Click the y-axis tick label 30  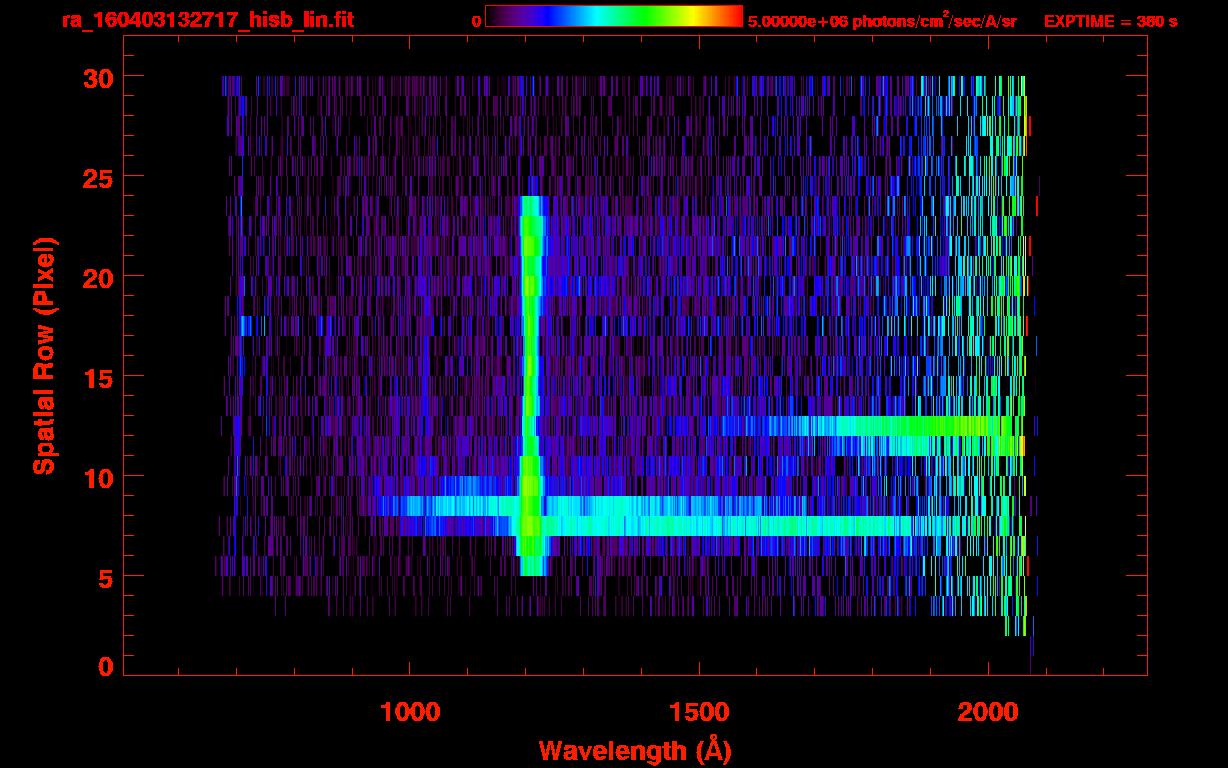coord(98,77)
